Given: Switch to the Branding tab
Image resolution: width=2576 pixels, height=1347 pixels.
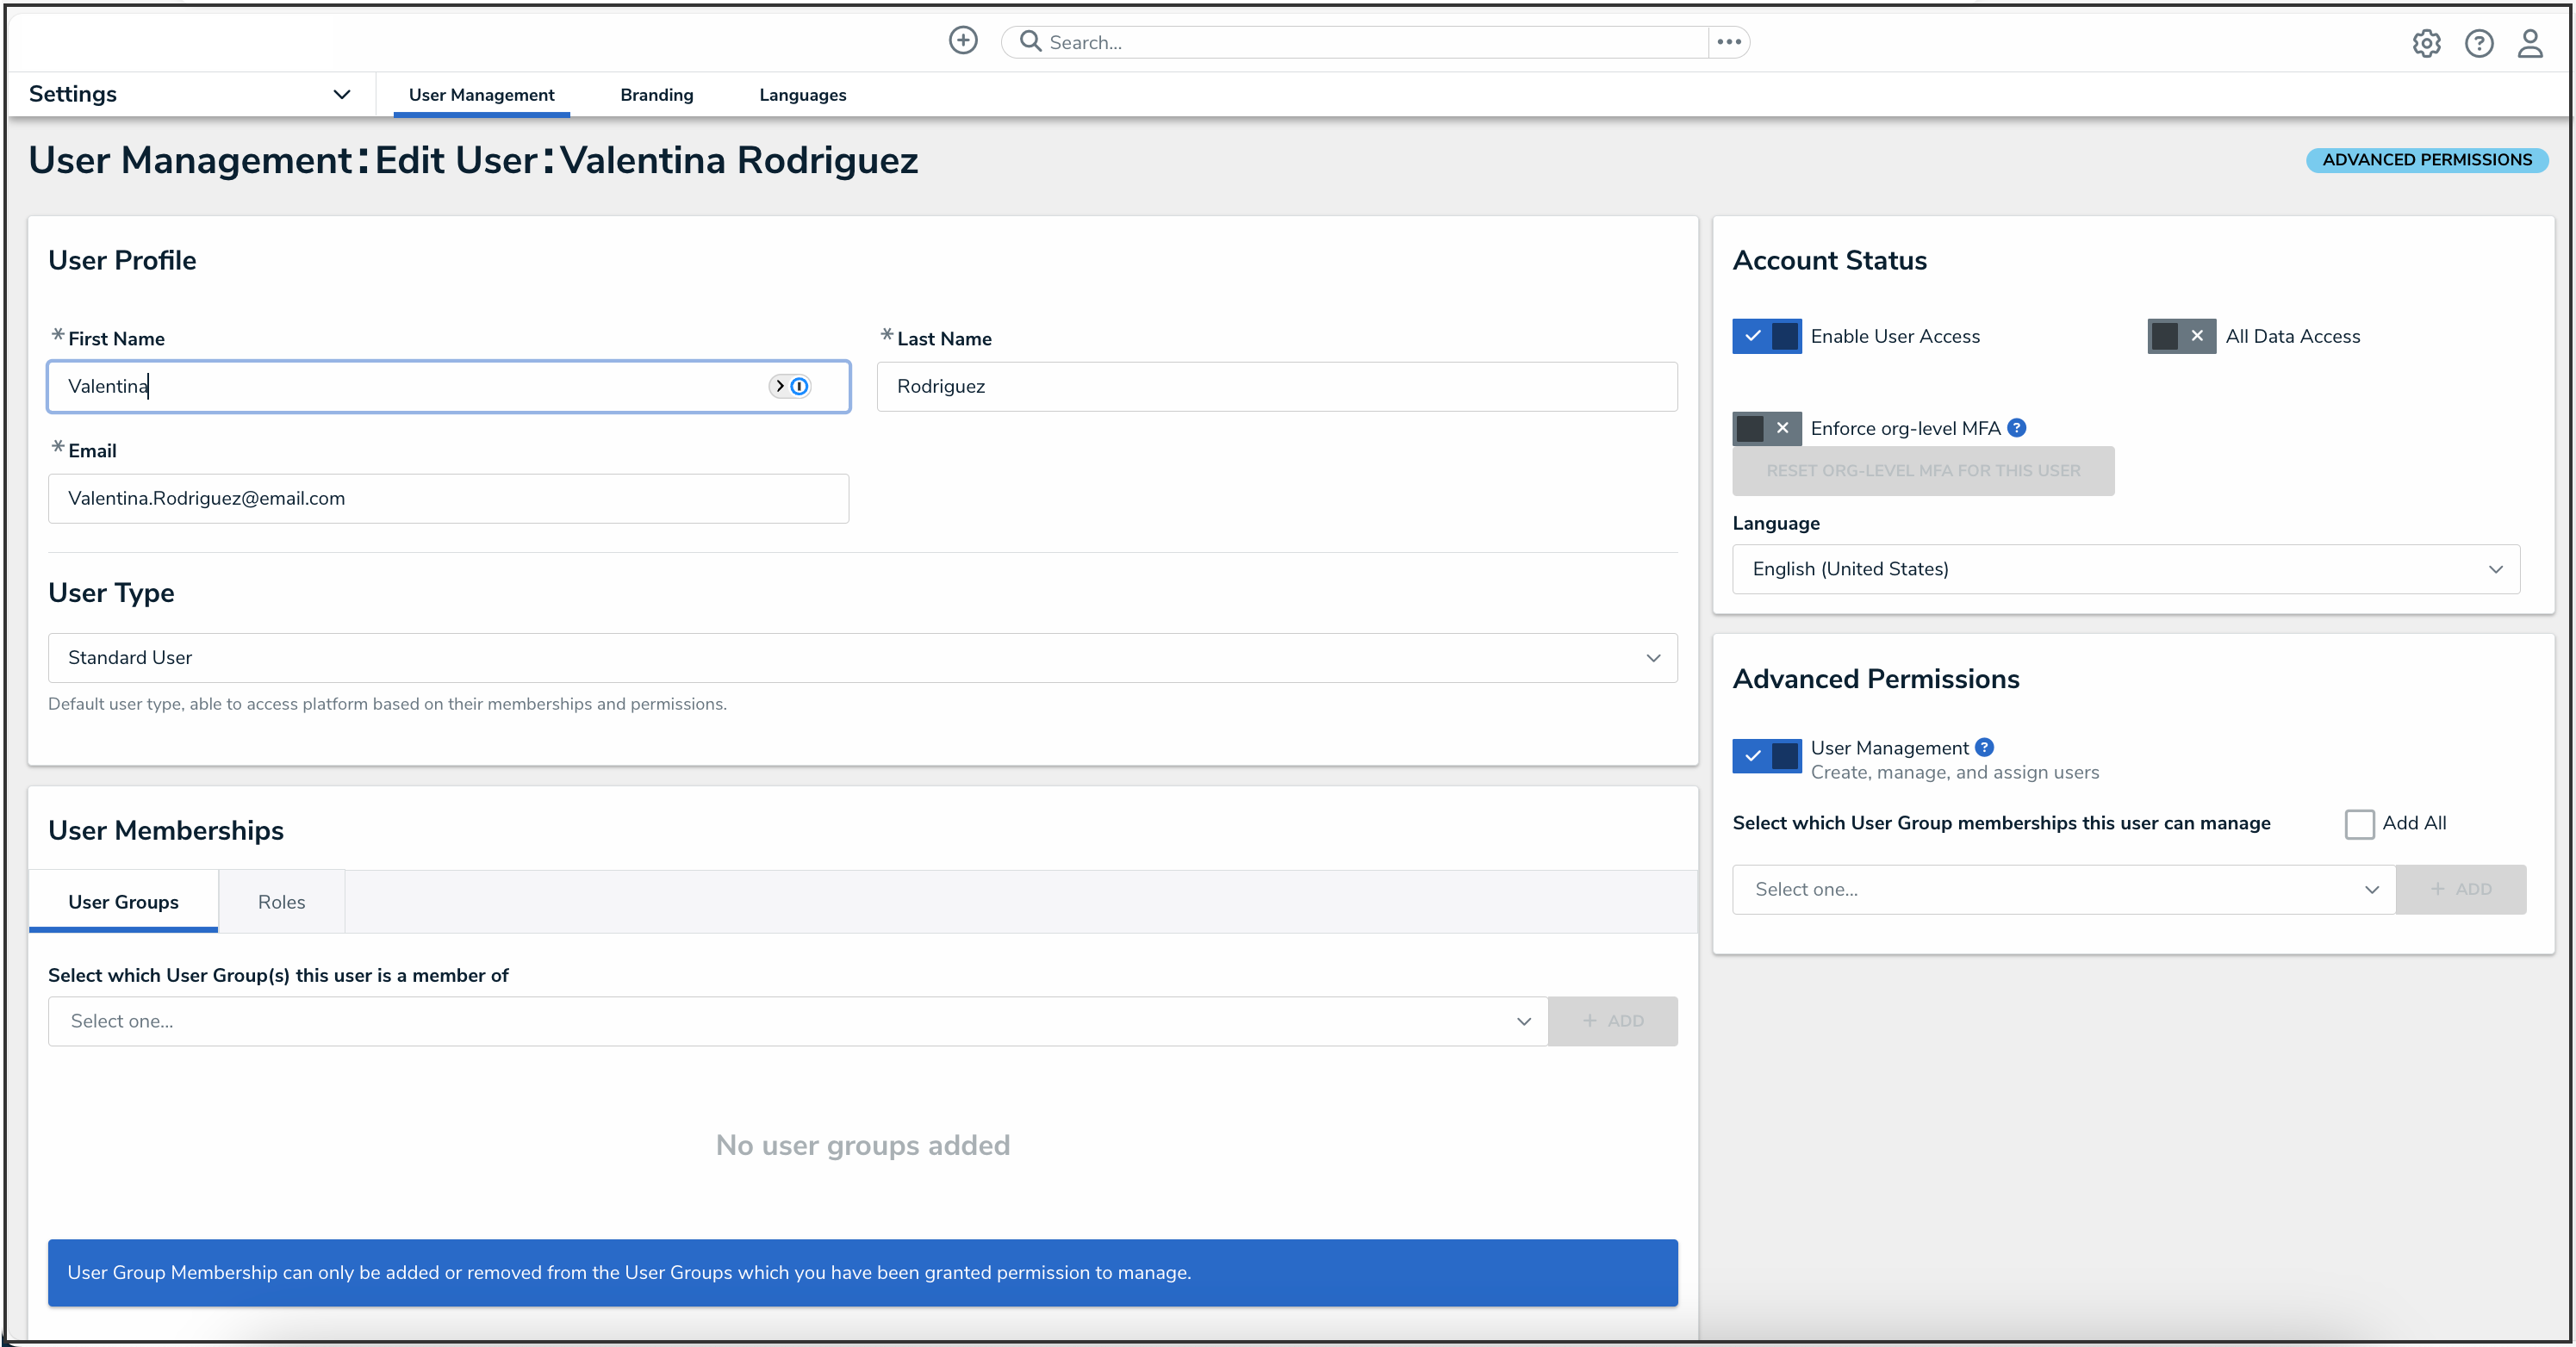Looking at the screenshot, I should point(656,95).
